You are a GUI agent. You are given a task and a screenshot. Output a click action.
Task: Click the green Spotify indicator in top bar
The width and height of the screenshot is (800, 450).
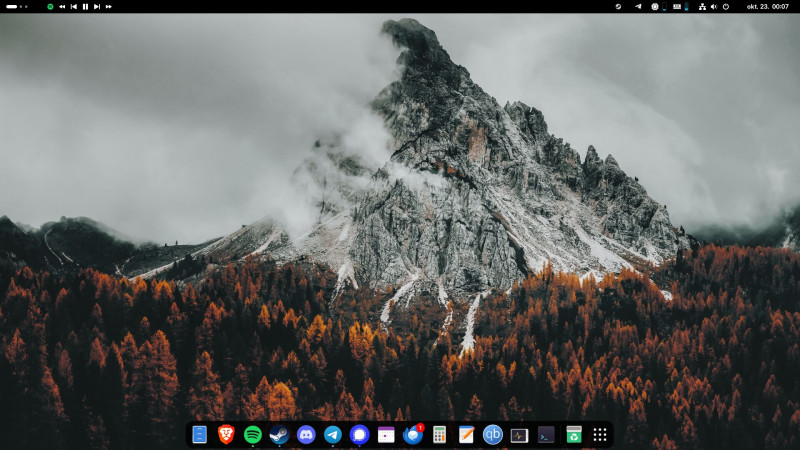(x=50, y=7)
